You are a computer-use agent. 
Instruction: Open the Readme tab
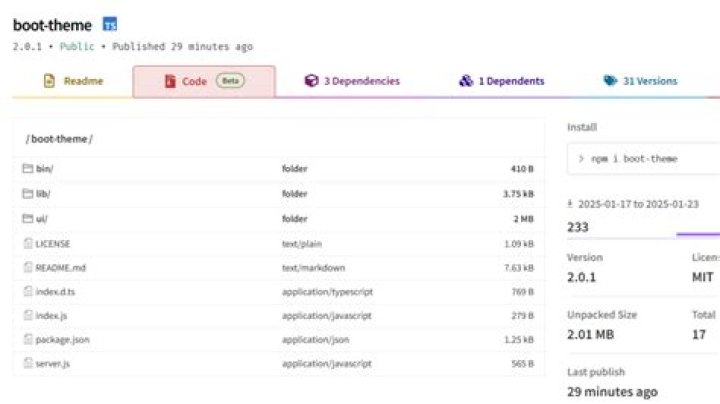coord(73,81)
